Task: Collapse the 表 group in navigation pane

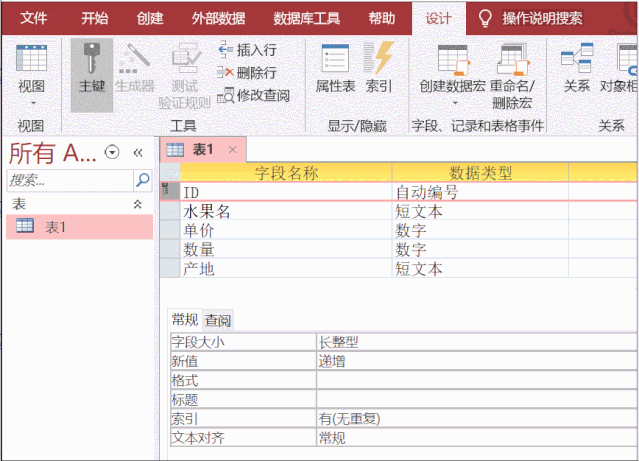Action: (138, 203)
